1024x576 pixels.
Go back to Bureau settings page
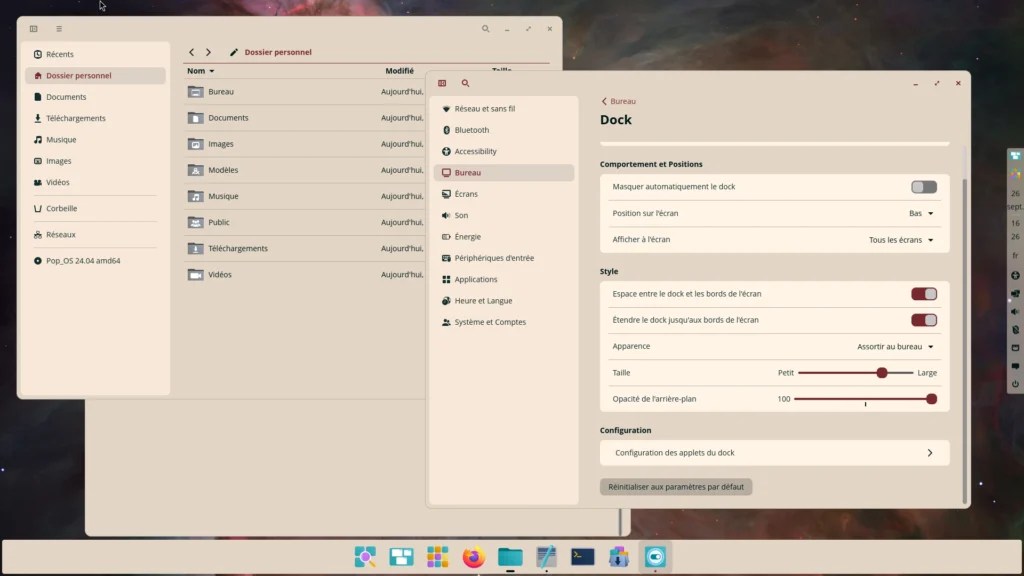618,101
